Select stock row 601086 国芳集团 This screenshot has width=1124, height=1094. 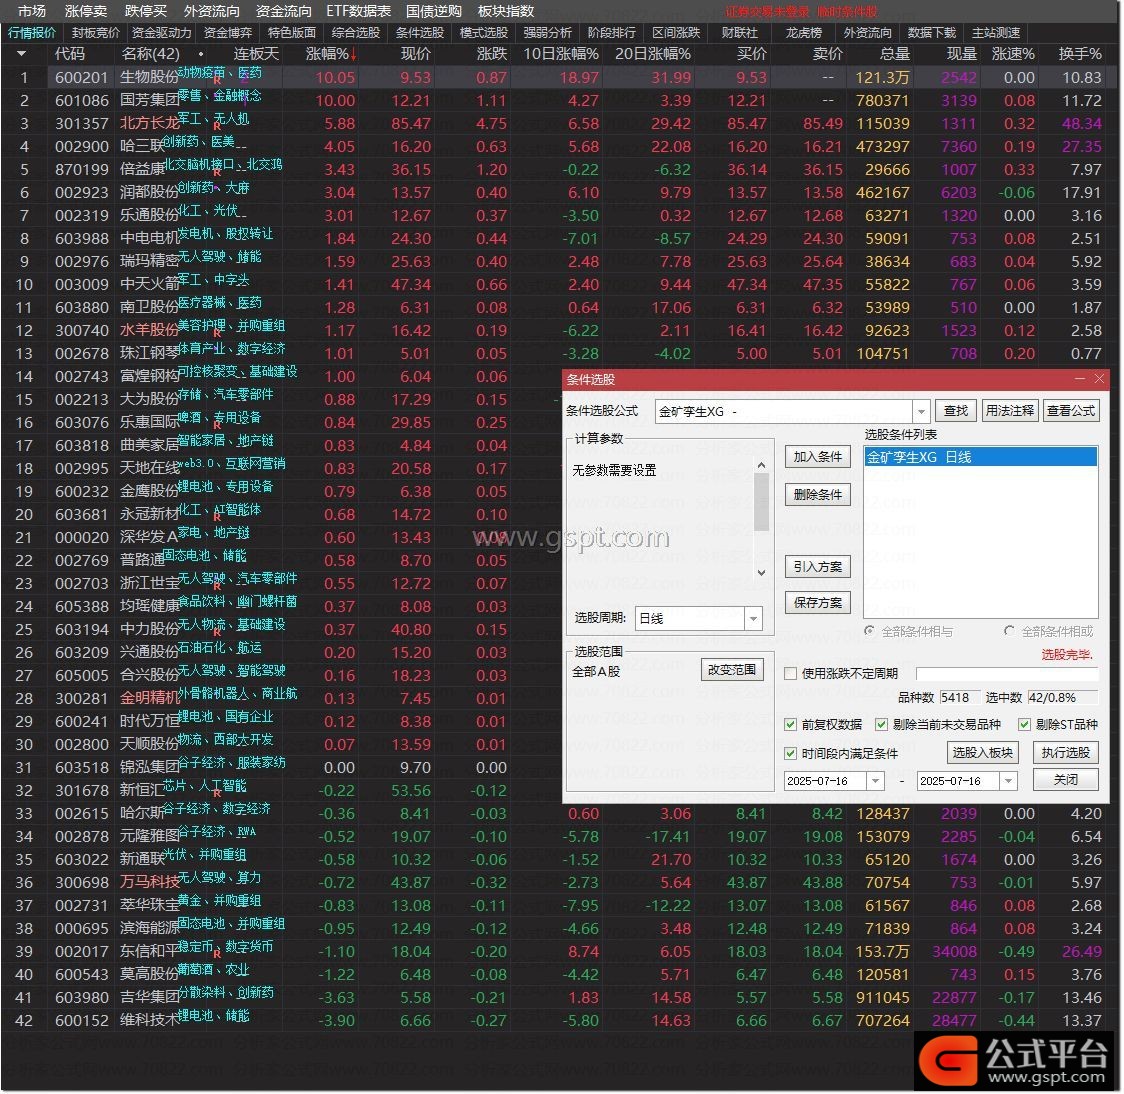(x=561, y=100)
